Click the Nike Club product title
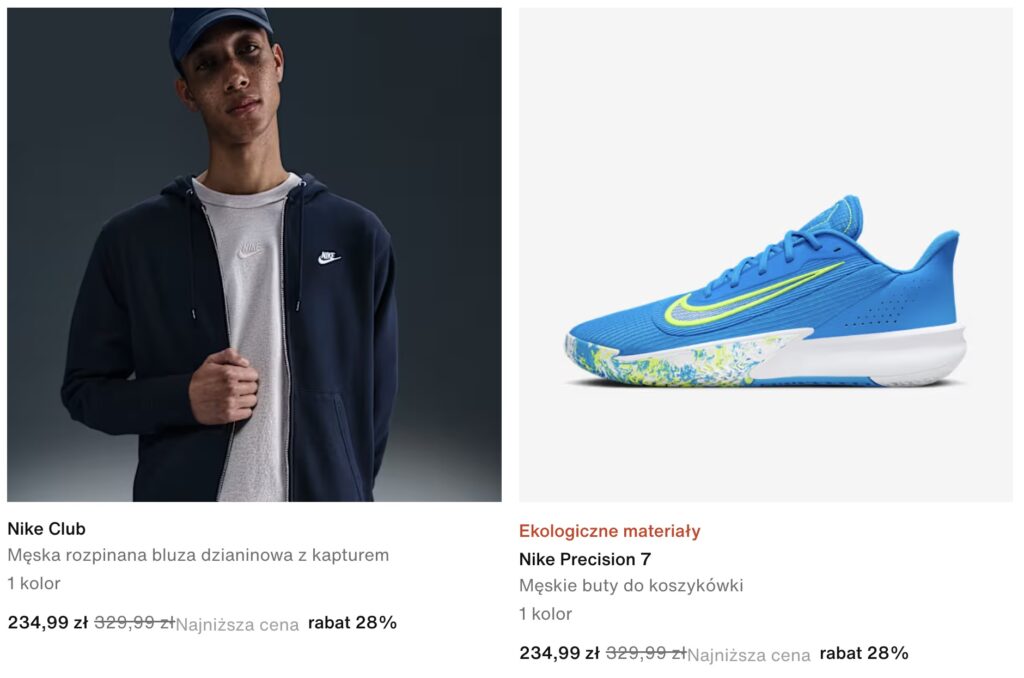 click(x=46, y=528)
